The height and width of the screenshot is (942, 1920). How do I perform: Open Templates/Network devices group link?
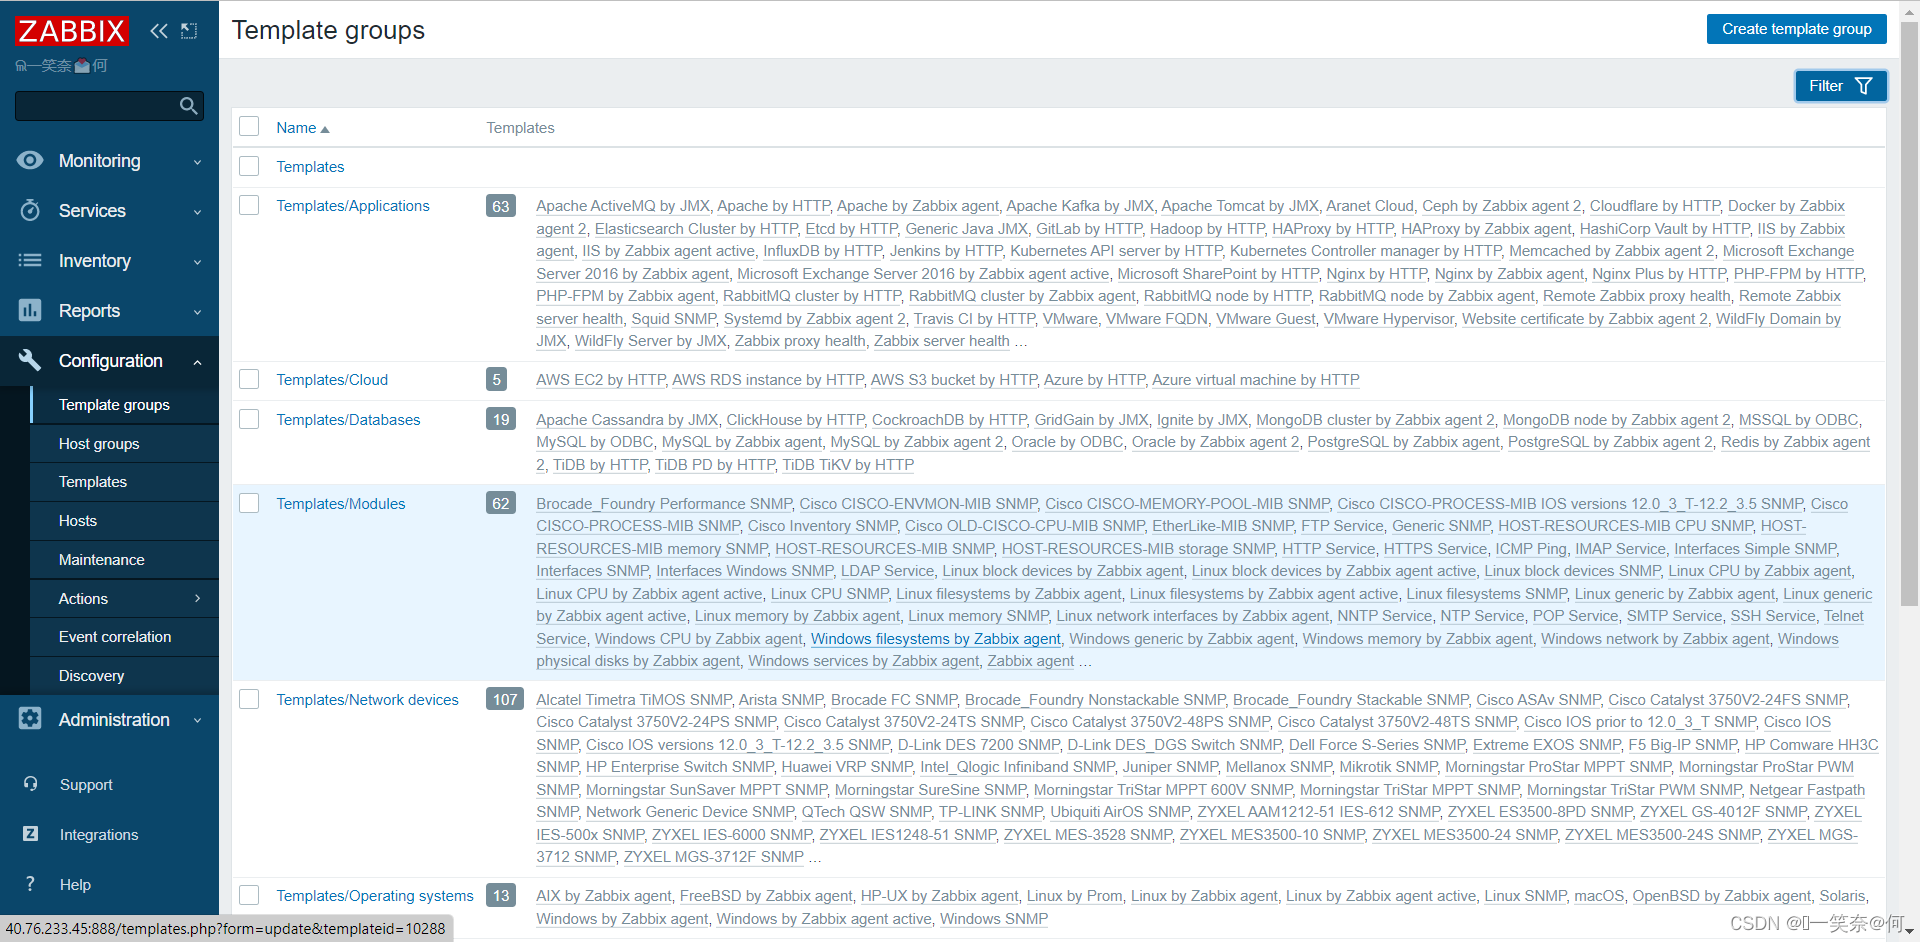point(367,699)
